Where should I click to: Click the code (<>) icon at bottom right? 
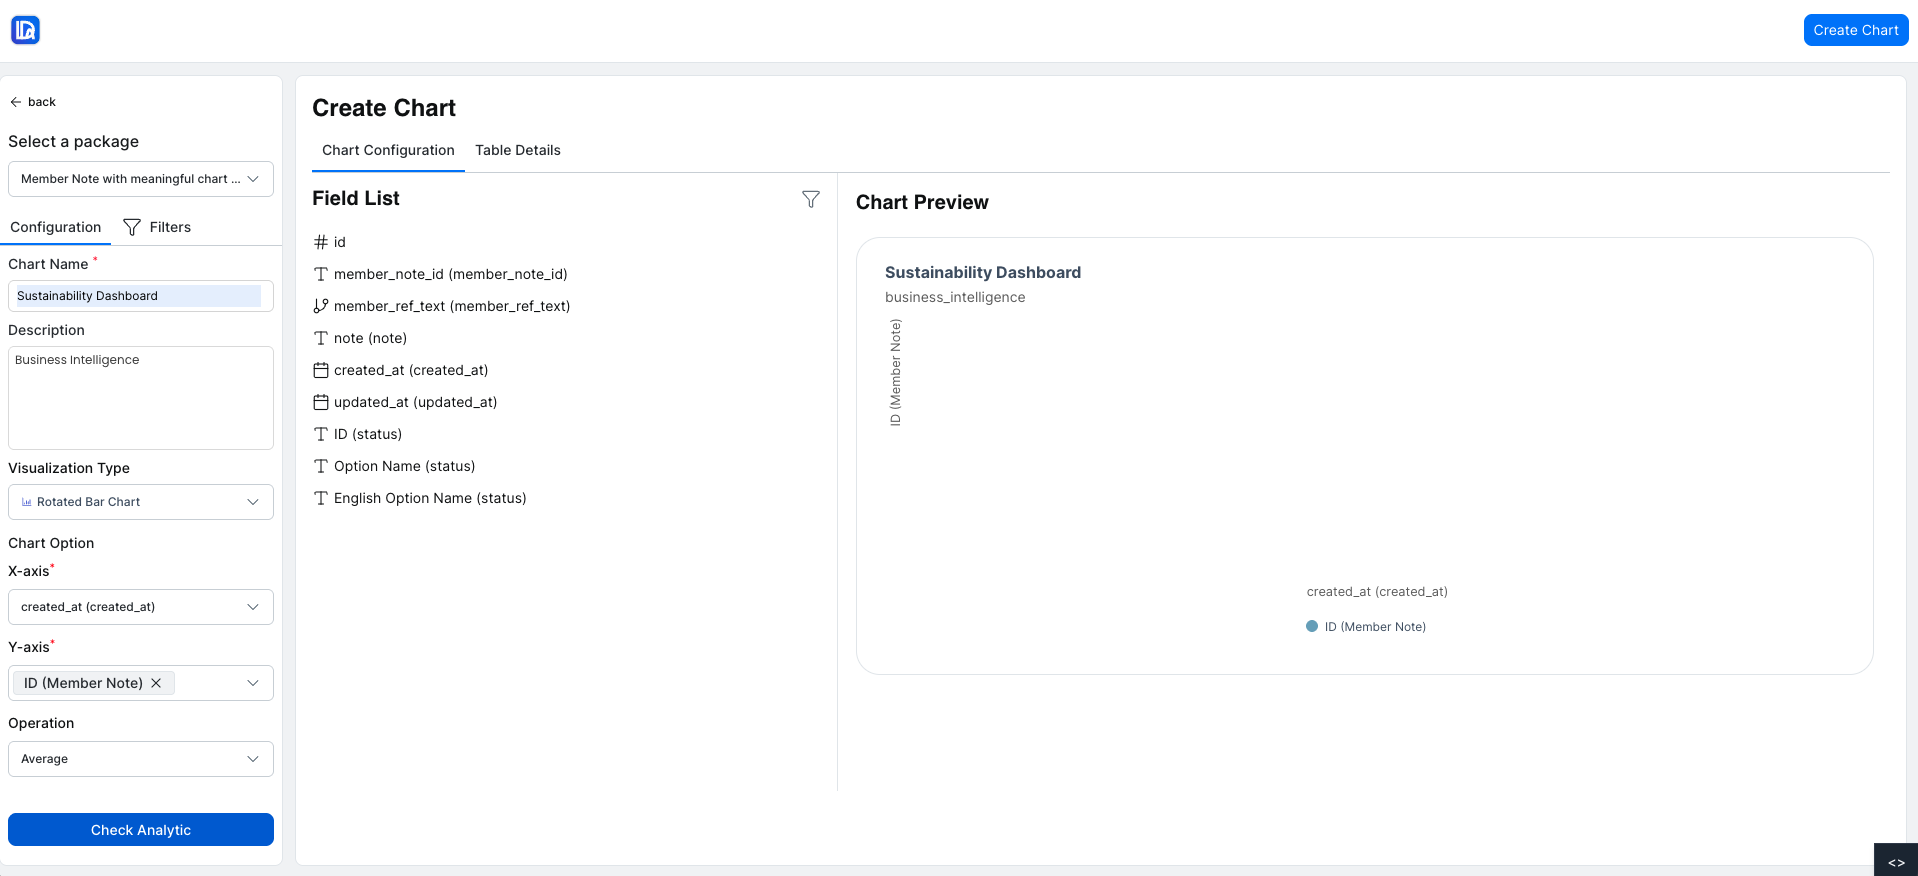point(1896,861)
